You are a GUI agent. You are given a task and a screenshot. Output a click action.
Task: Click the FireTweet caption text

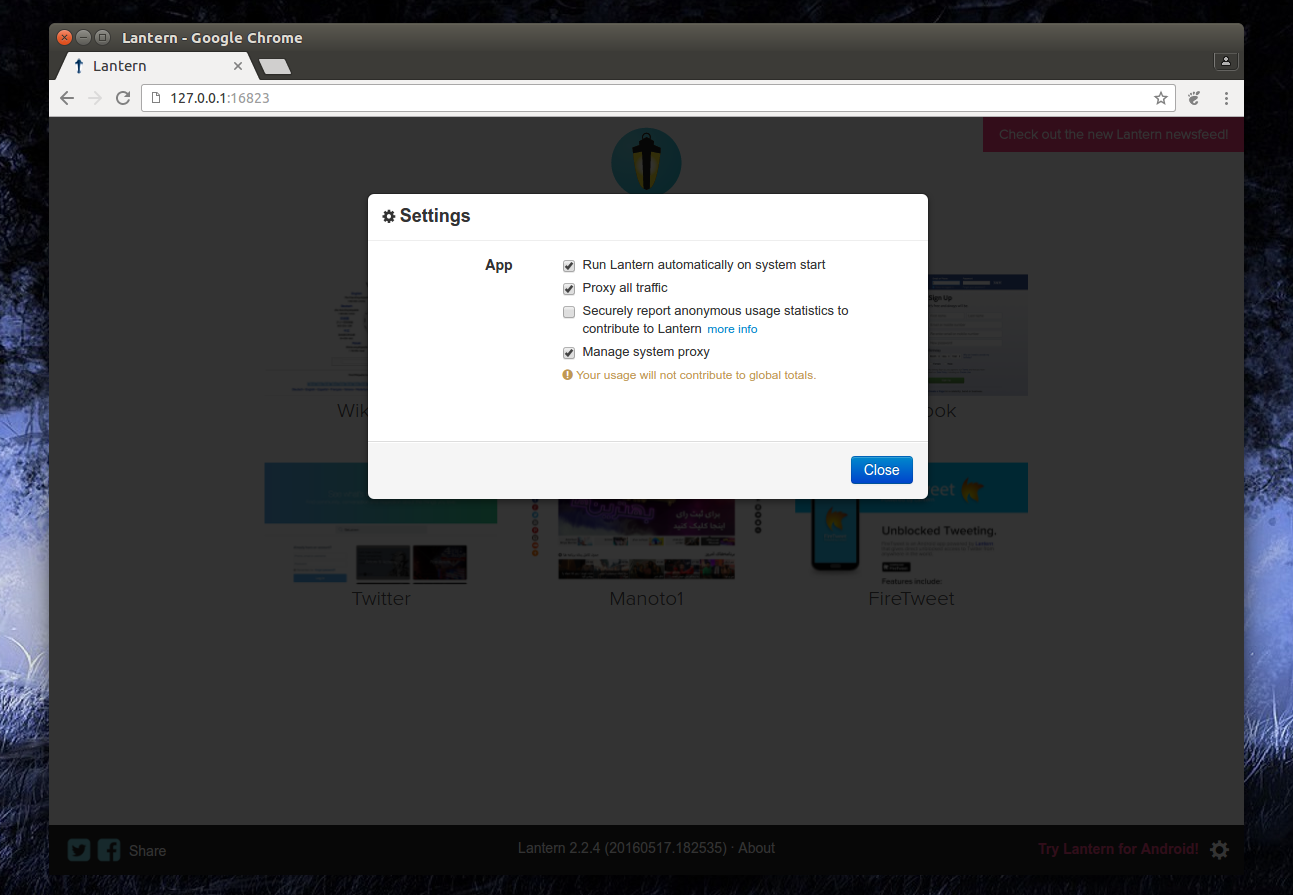pos(912,599)
